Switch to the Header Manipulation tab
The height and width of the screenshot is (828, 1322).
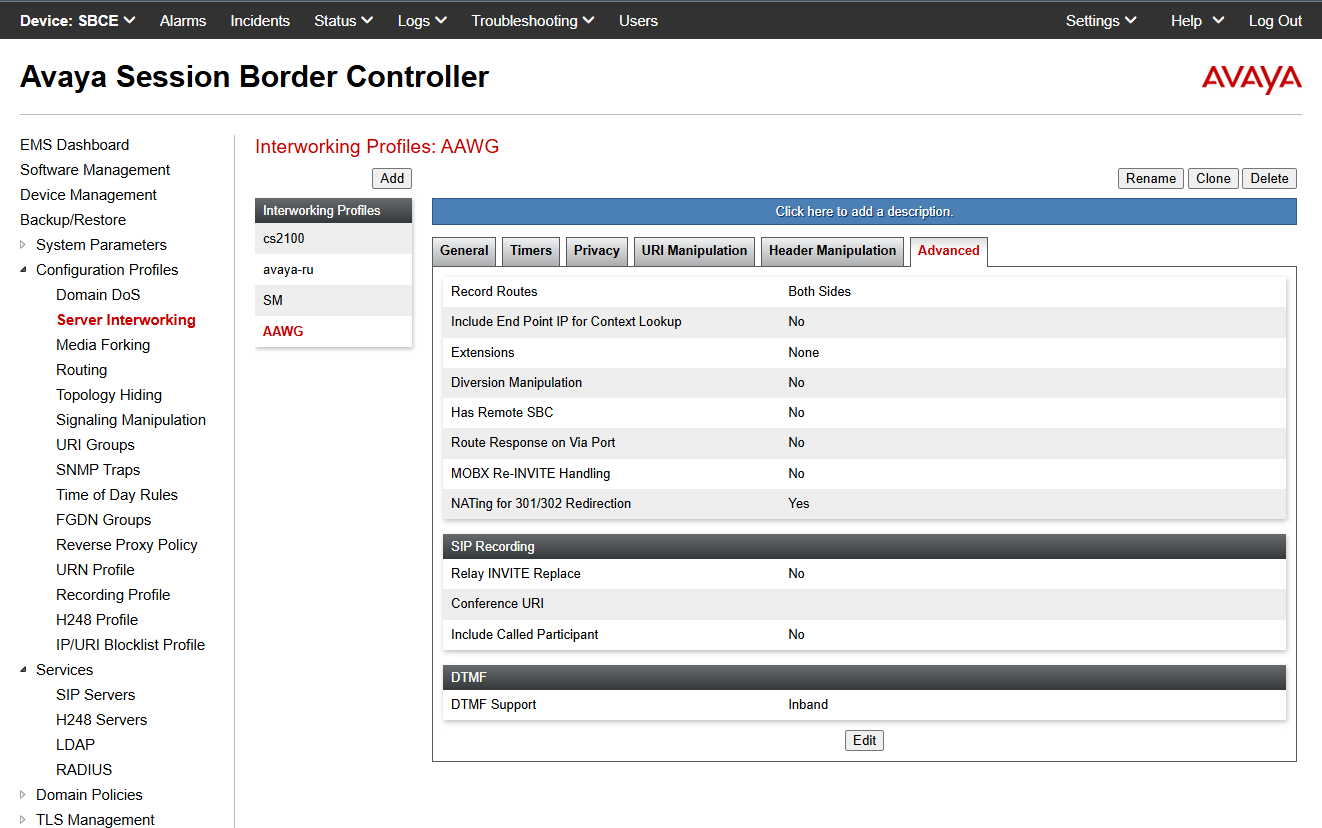point(832,251)
